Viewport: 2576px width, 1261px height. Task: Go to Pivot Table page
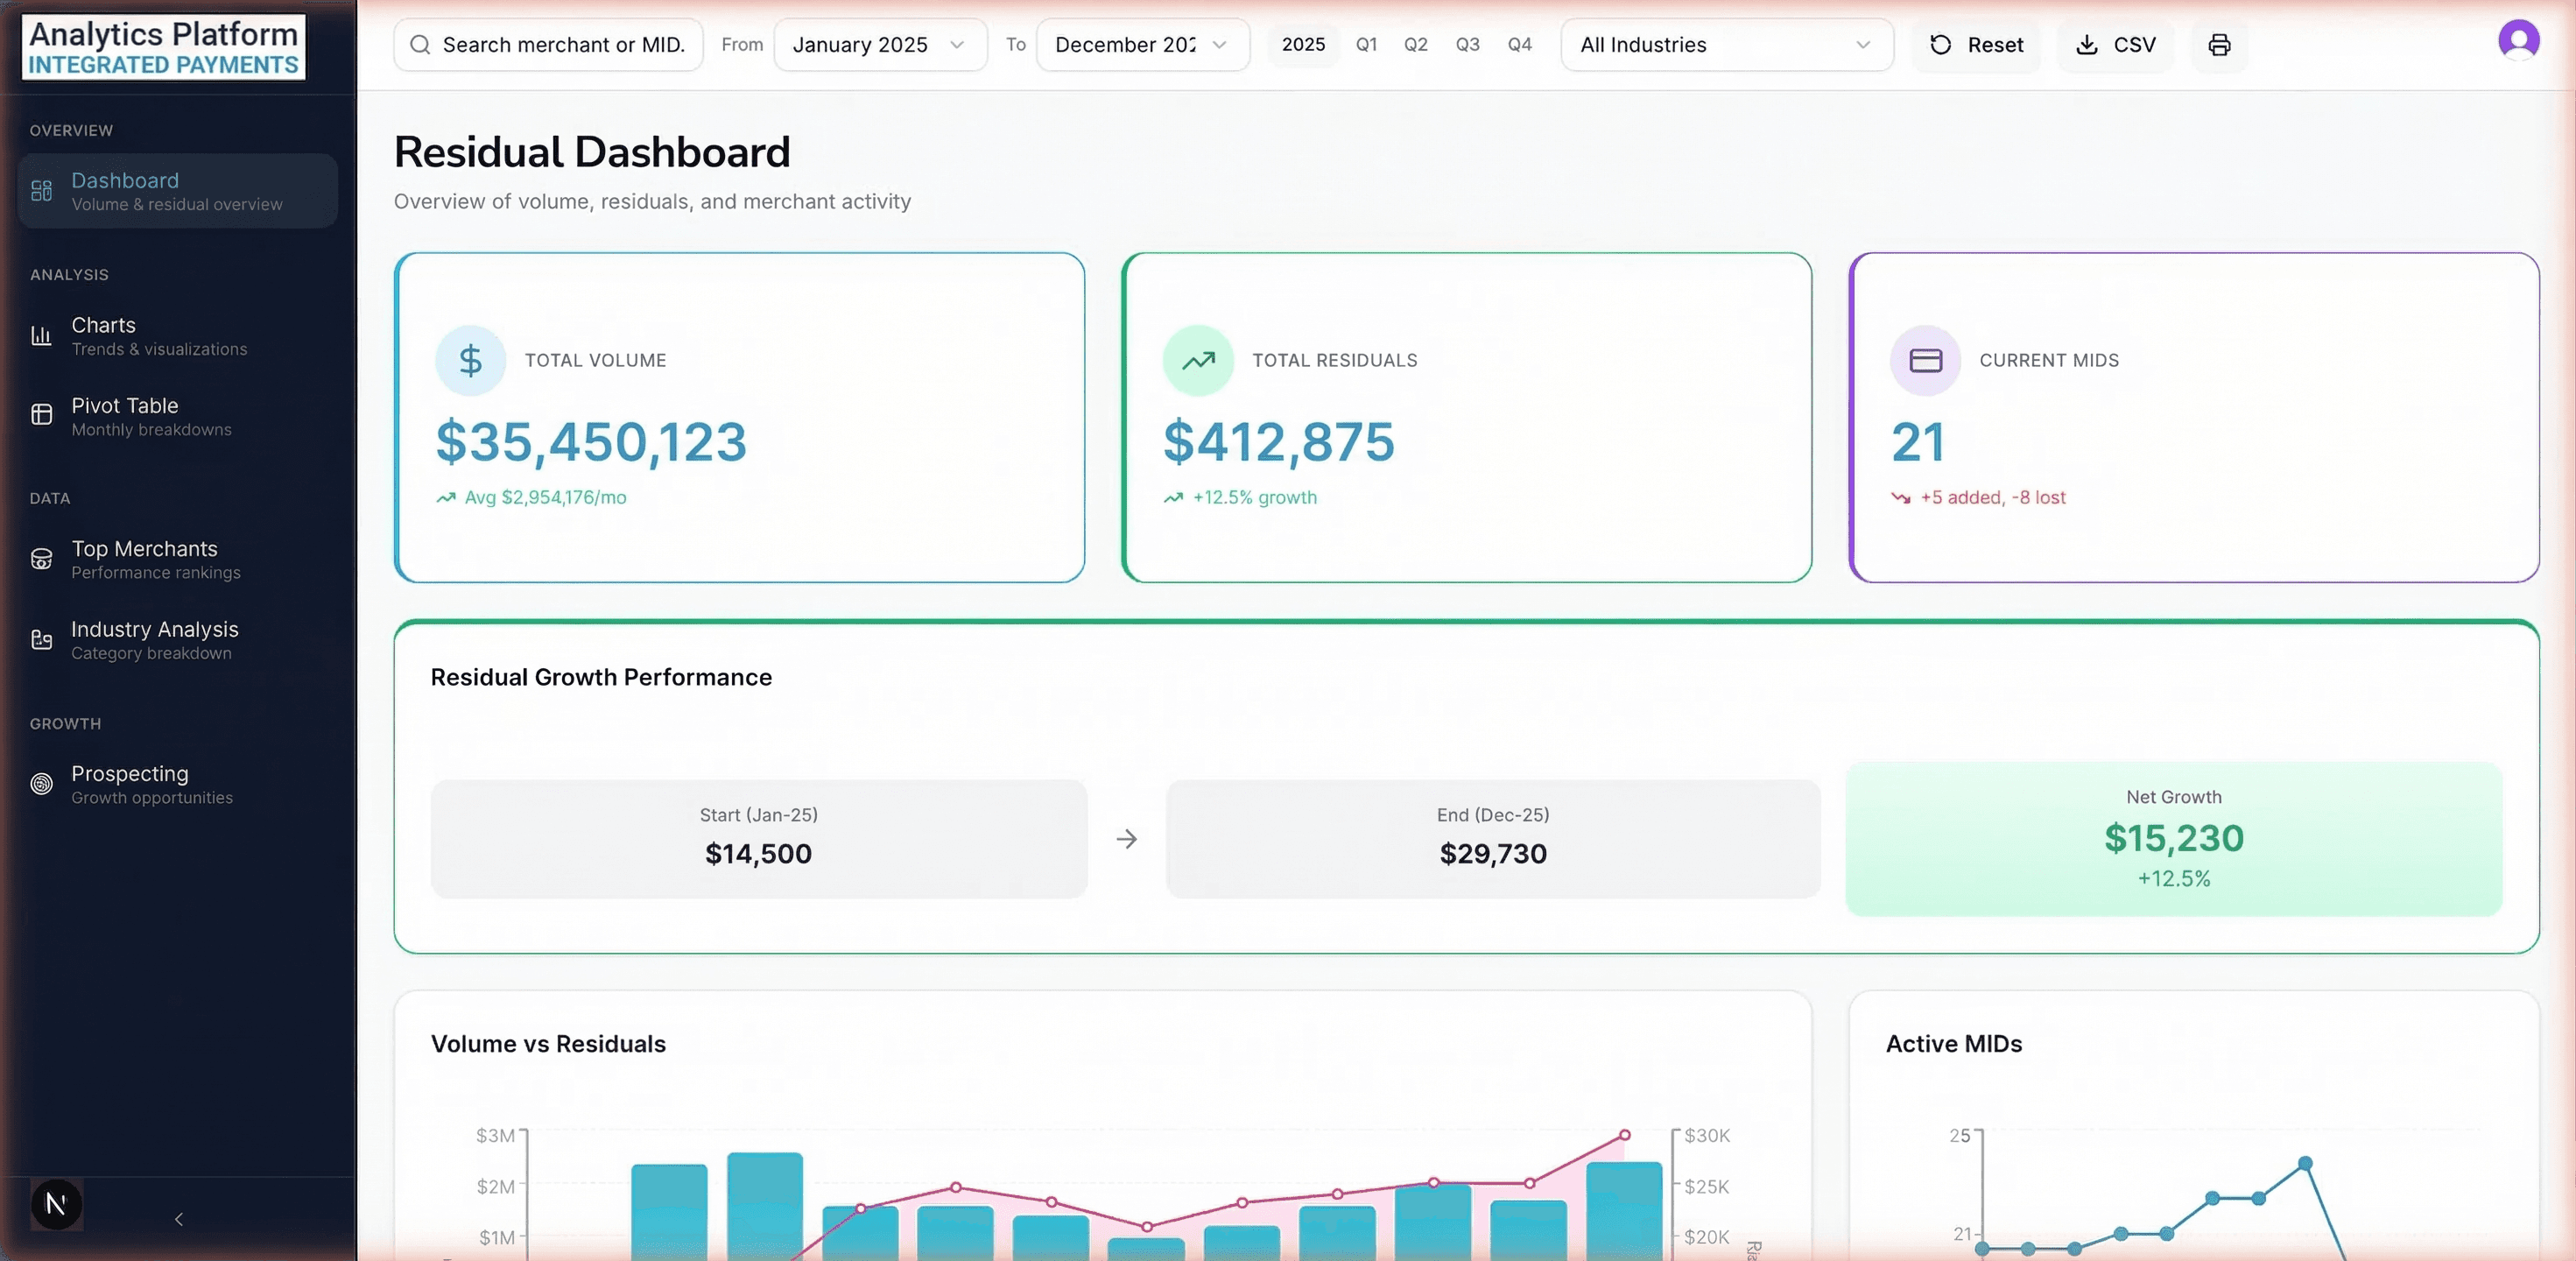pos(178,416)
